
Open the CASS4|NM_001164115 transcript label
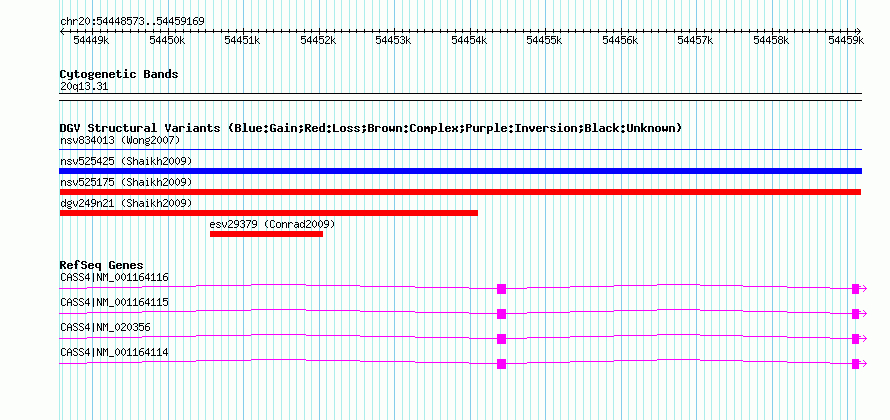[114, 302]
